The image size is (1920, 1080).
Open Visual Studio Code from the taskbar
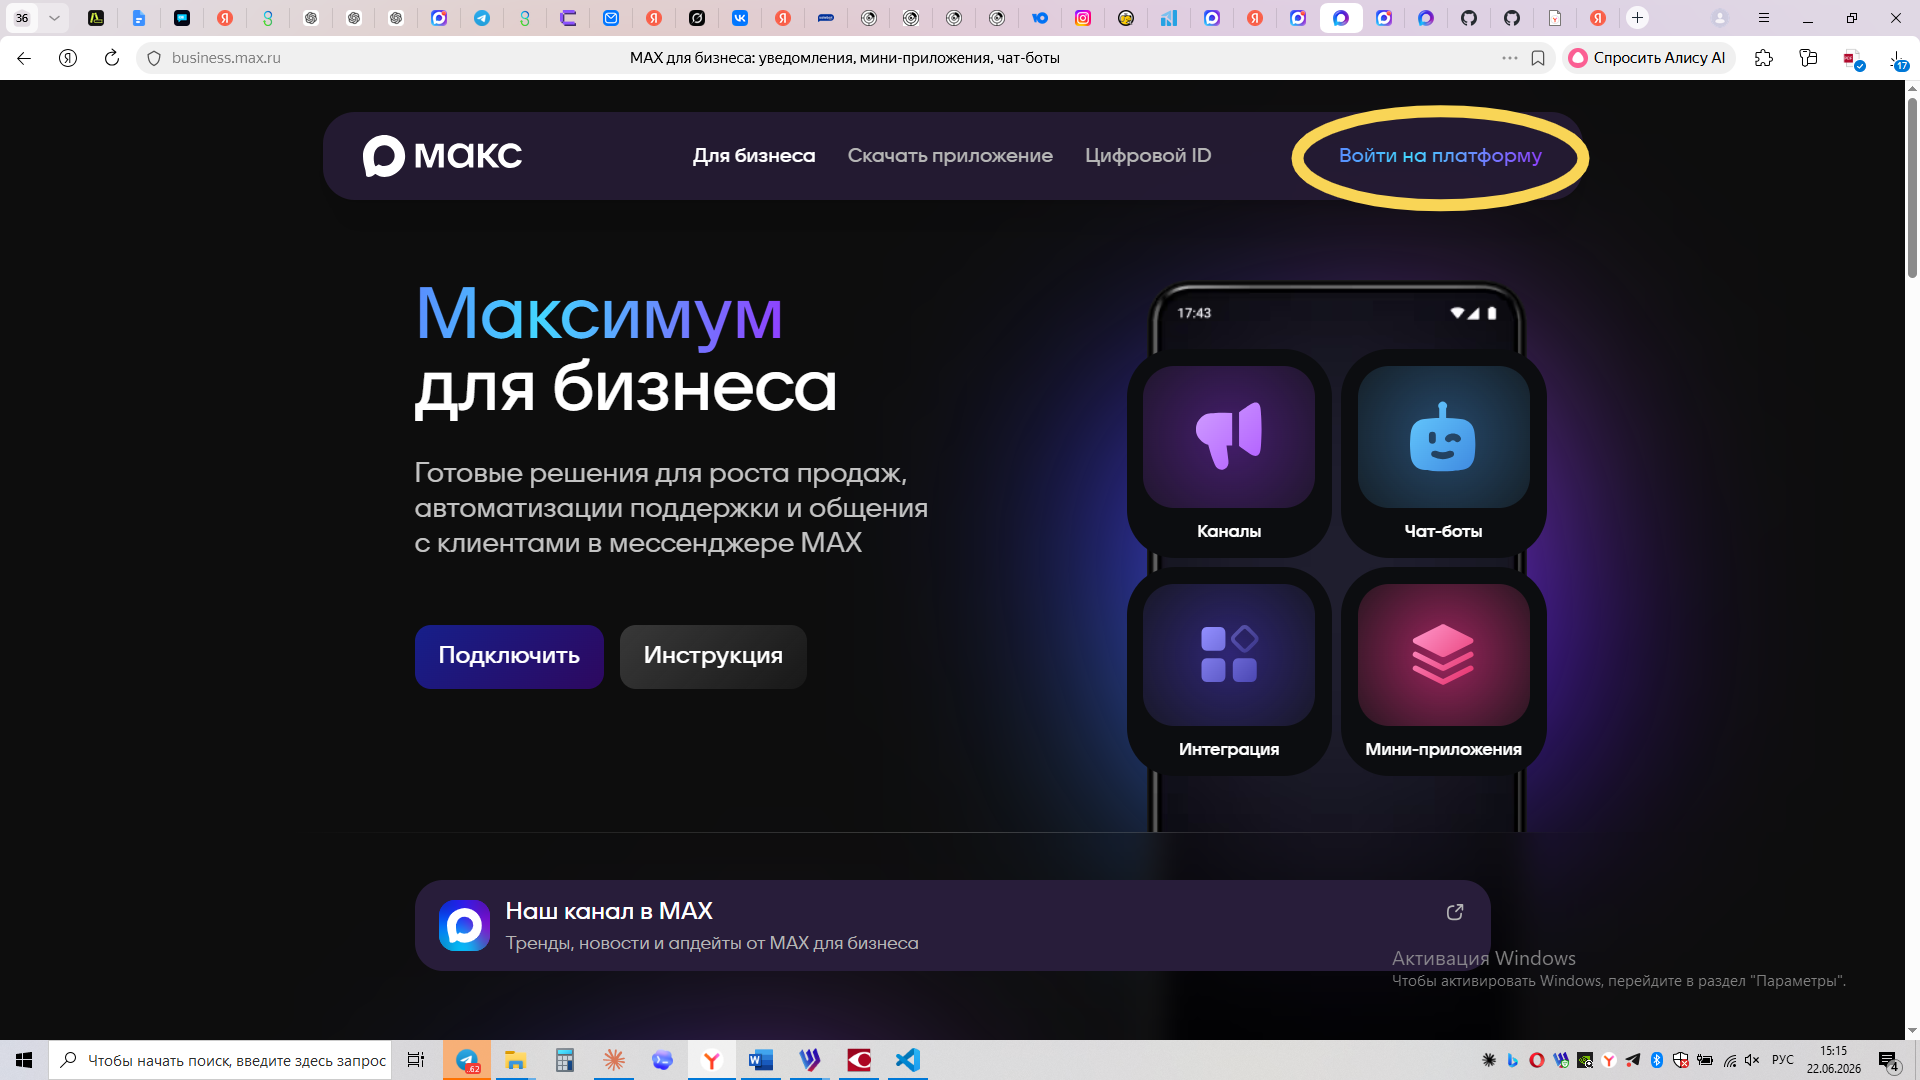[x=908, y=1060]
